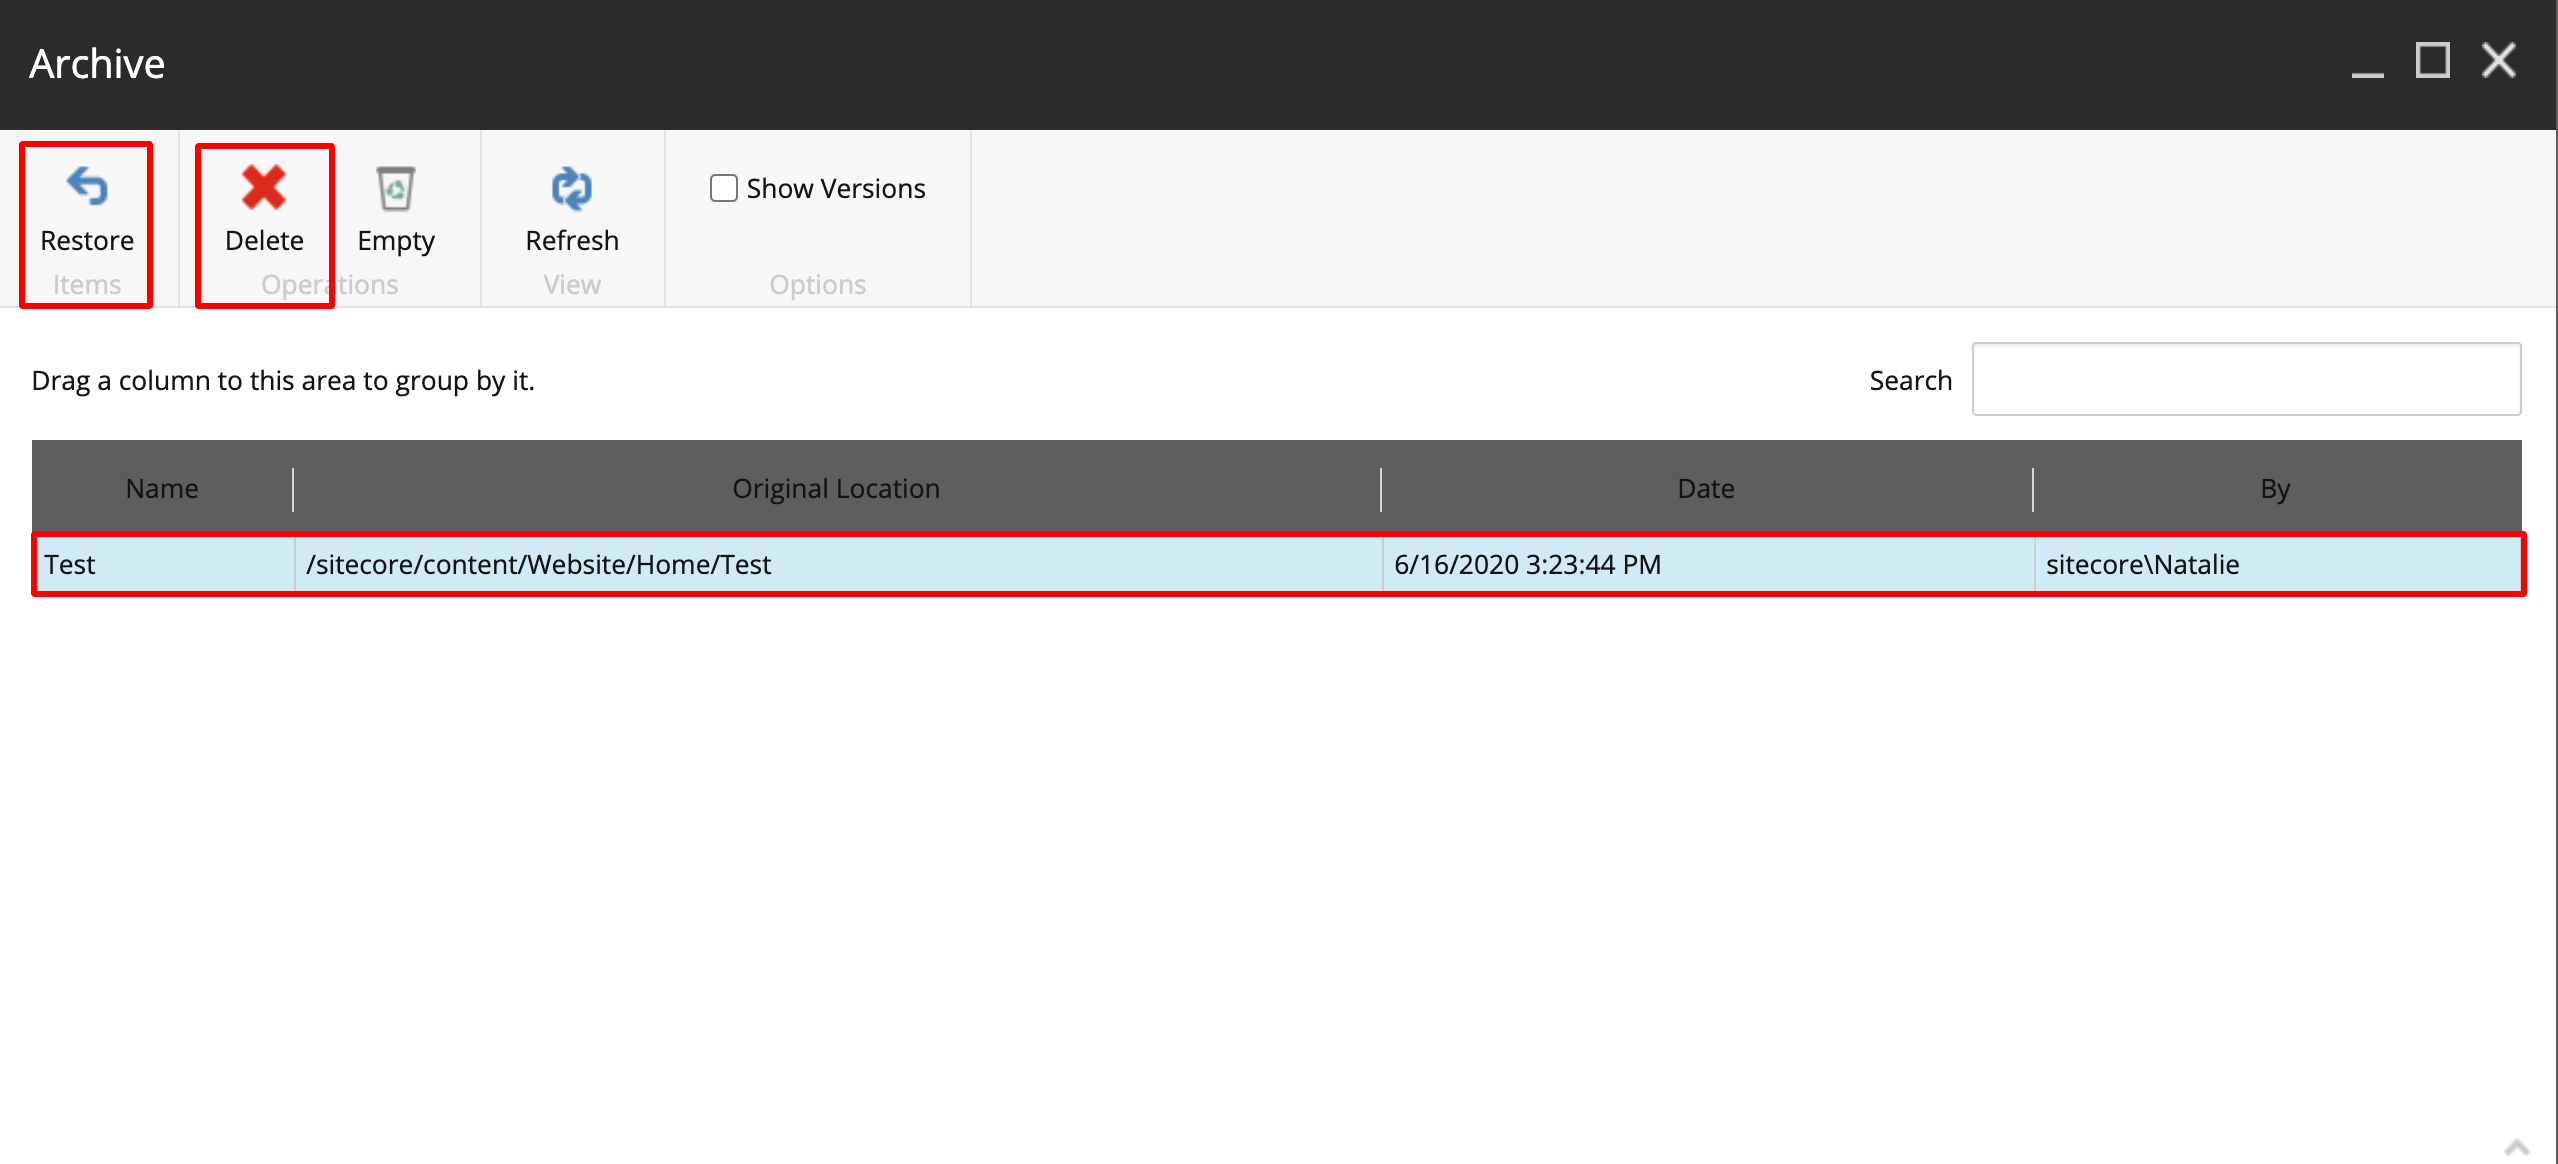Sort by the By column header

[2276, 488]
